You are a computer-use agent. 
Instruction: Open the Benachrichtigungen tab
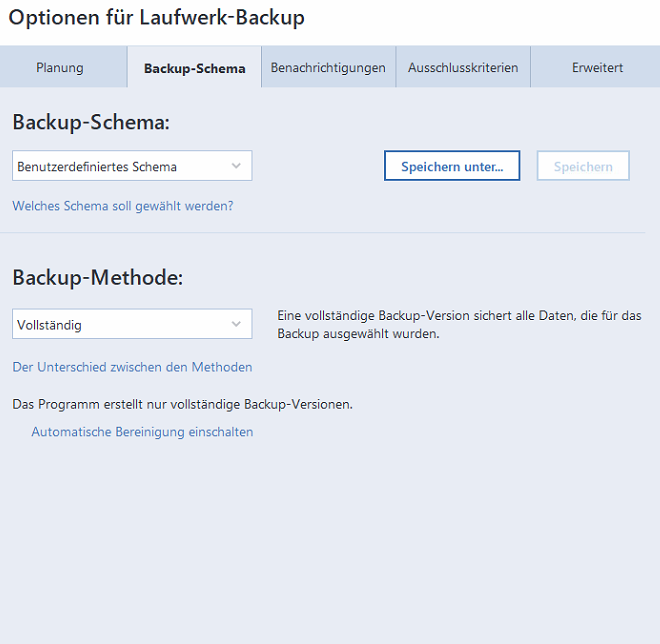[x=328, y=67]
